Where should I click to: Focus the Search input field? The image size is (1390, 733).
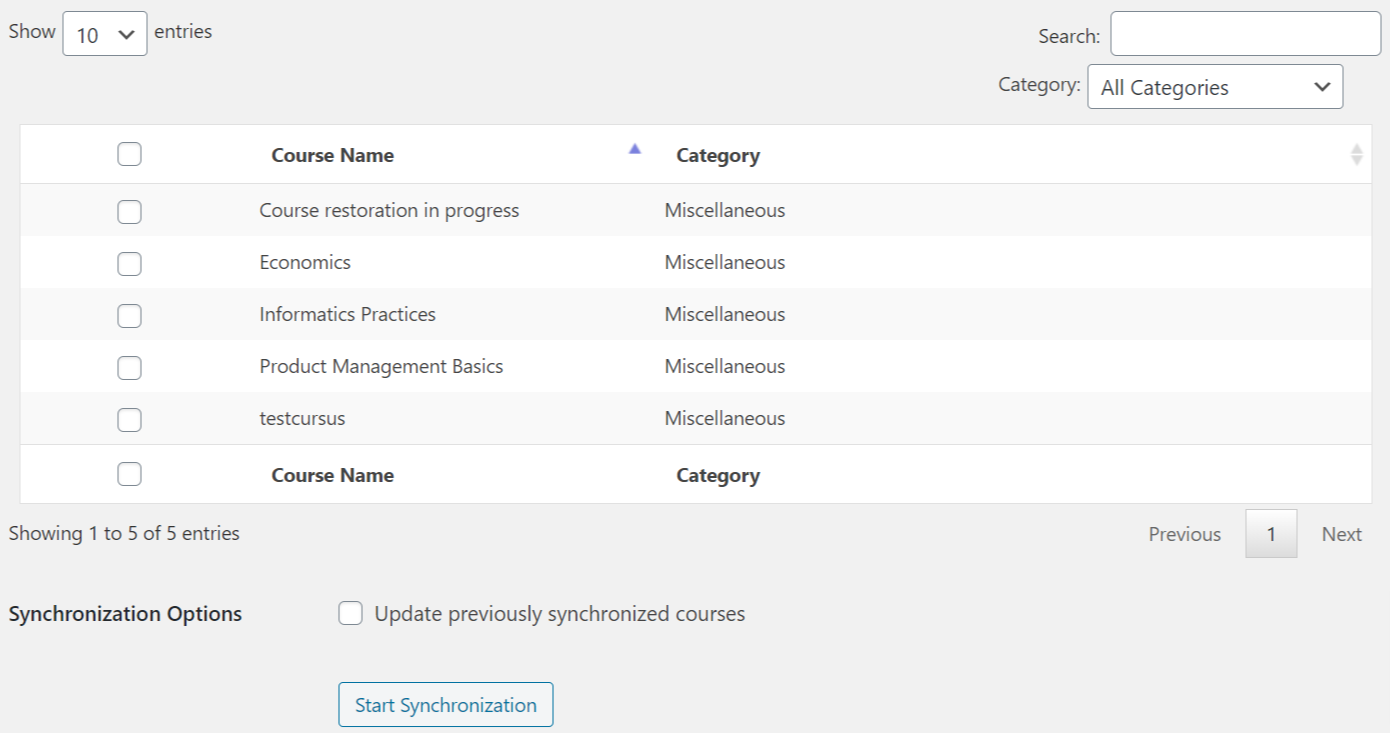pos(1245,34)
